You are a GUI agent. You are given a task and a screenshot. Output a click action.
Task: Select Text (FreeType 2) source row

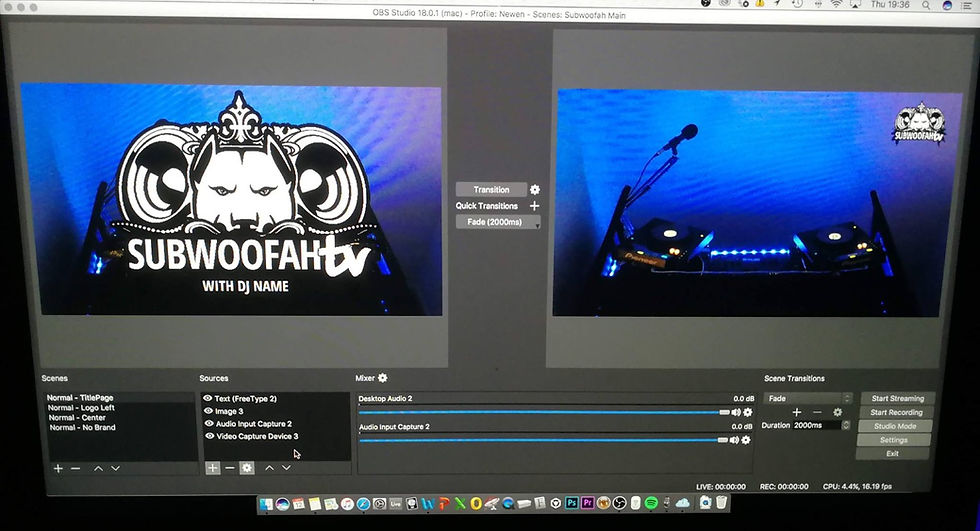(x=276, y=398)
